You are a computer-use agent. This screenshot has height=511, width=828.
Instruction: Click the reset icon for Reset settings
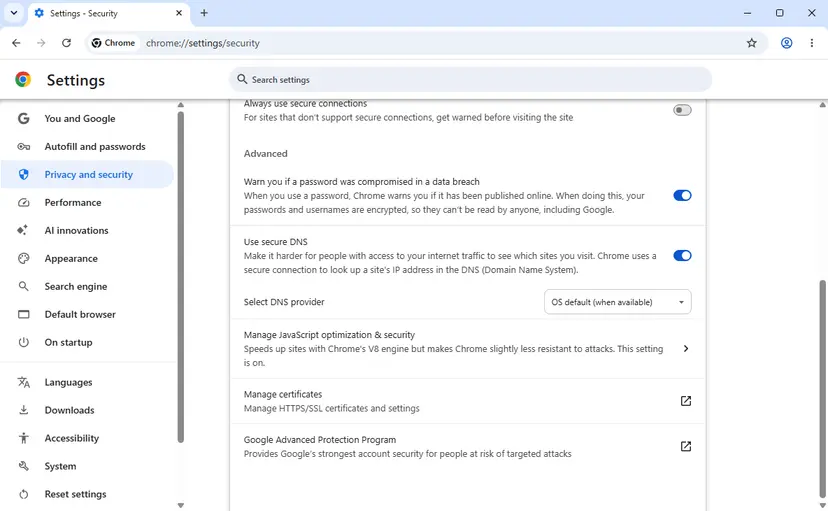(x=23, y=494)
